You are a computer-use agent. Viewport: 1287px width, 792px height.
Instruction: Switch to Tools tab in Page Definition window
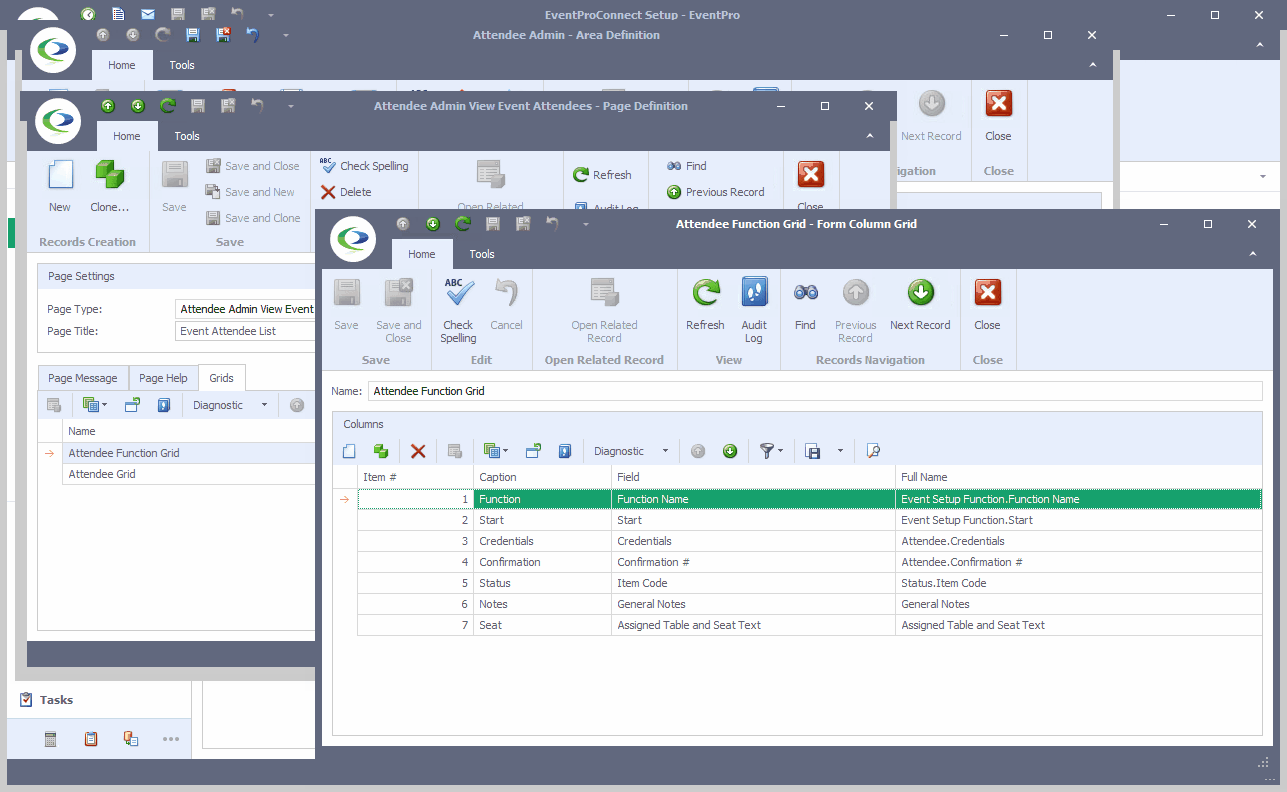pyautogui.click(x=187, y=136)
